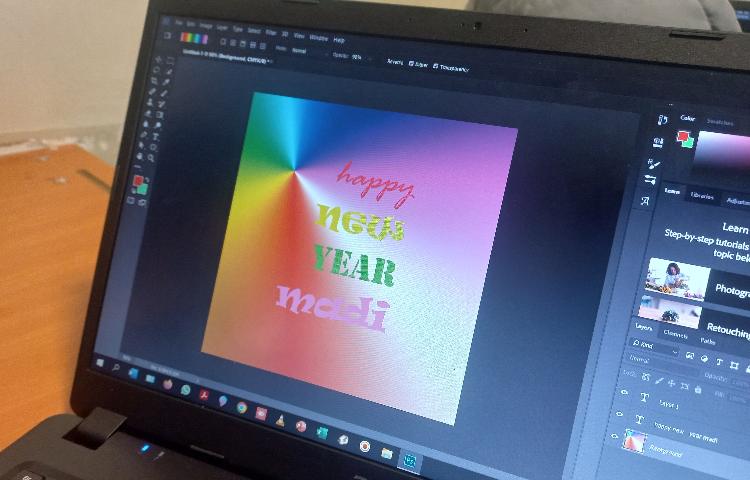Open the Libraries tab
This screenshot has width=750, height=480.
click(702, 196)
